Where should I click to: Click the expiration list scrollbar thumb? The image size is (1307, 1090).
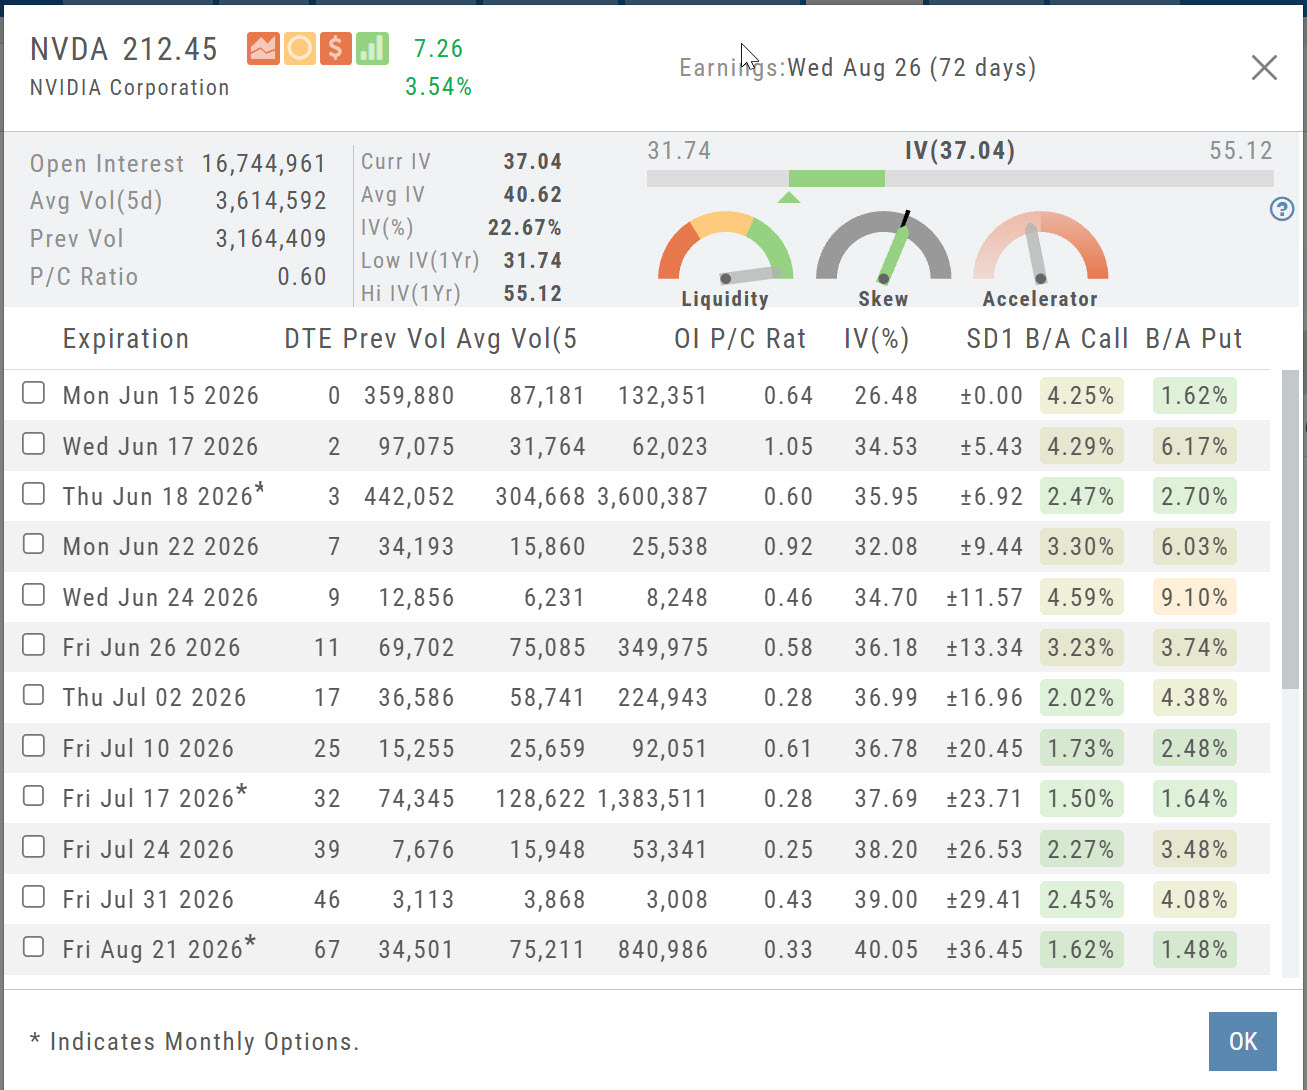pyautogui.click(x=1291, y=529)
